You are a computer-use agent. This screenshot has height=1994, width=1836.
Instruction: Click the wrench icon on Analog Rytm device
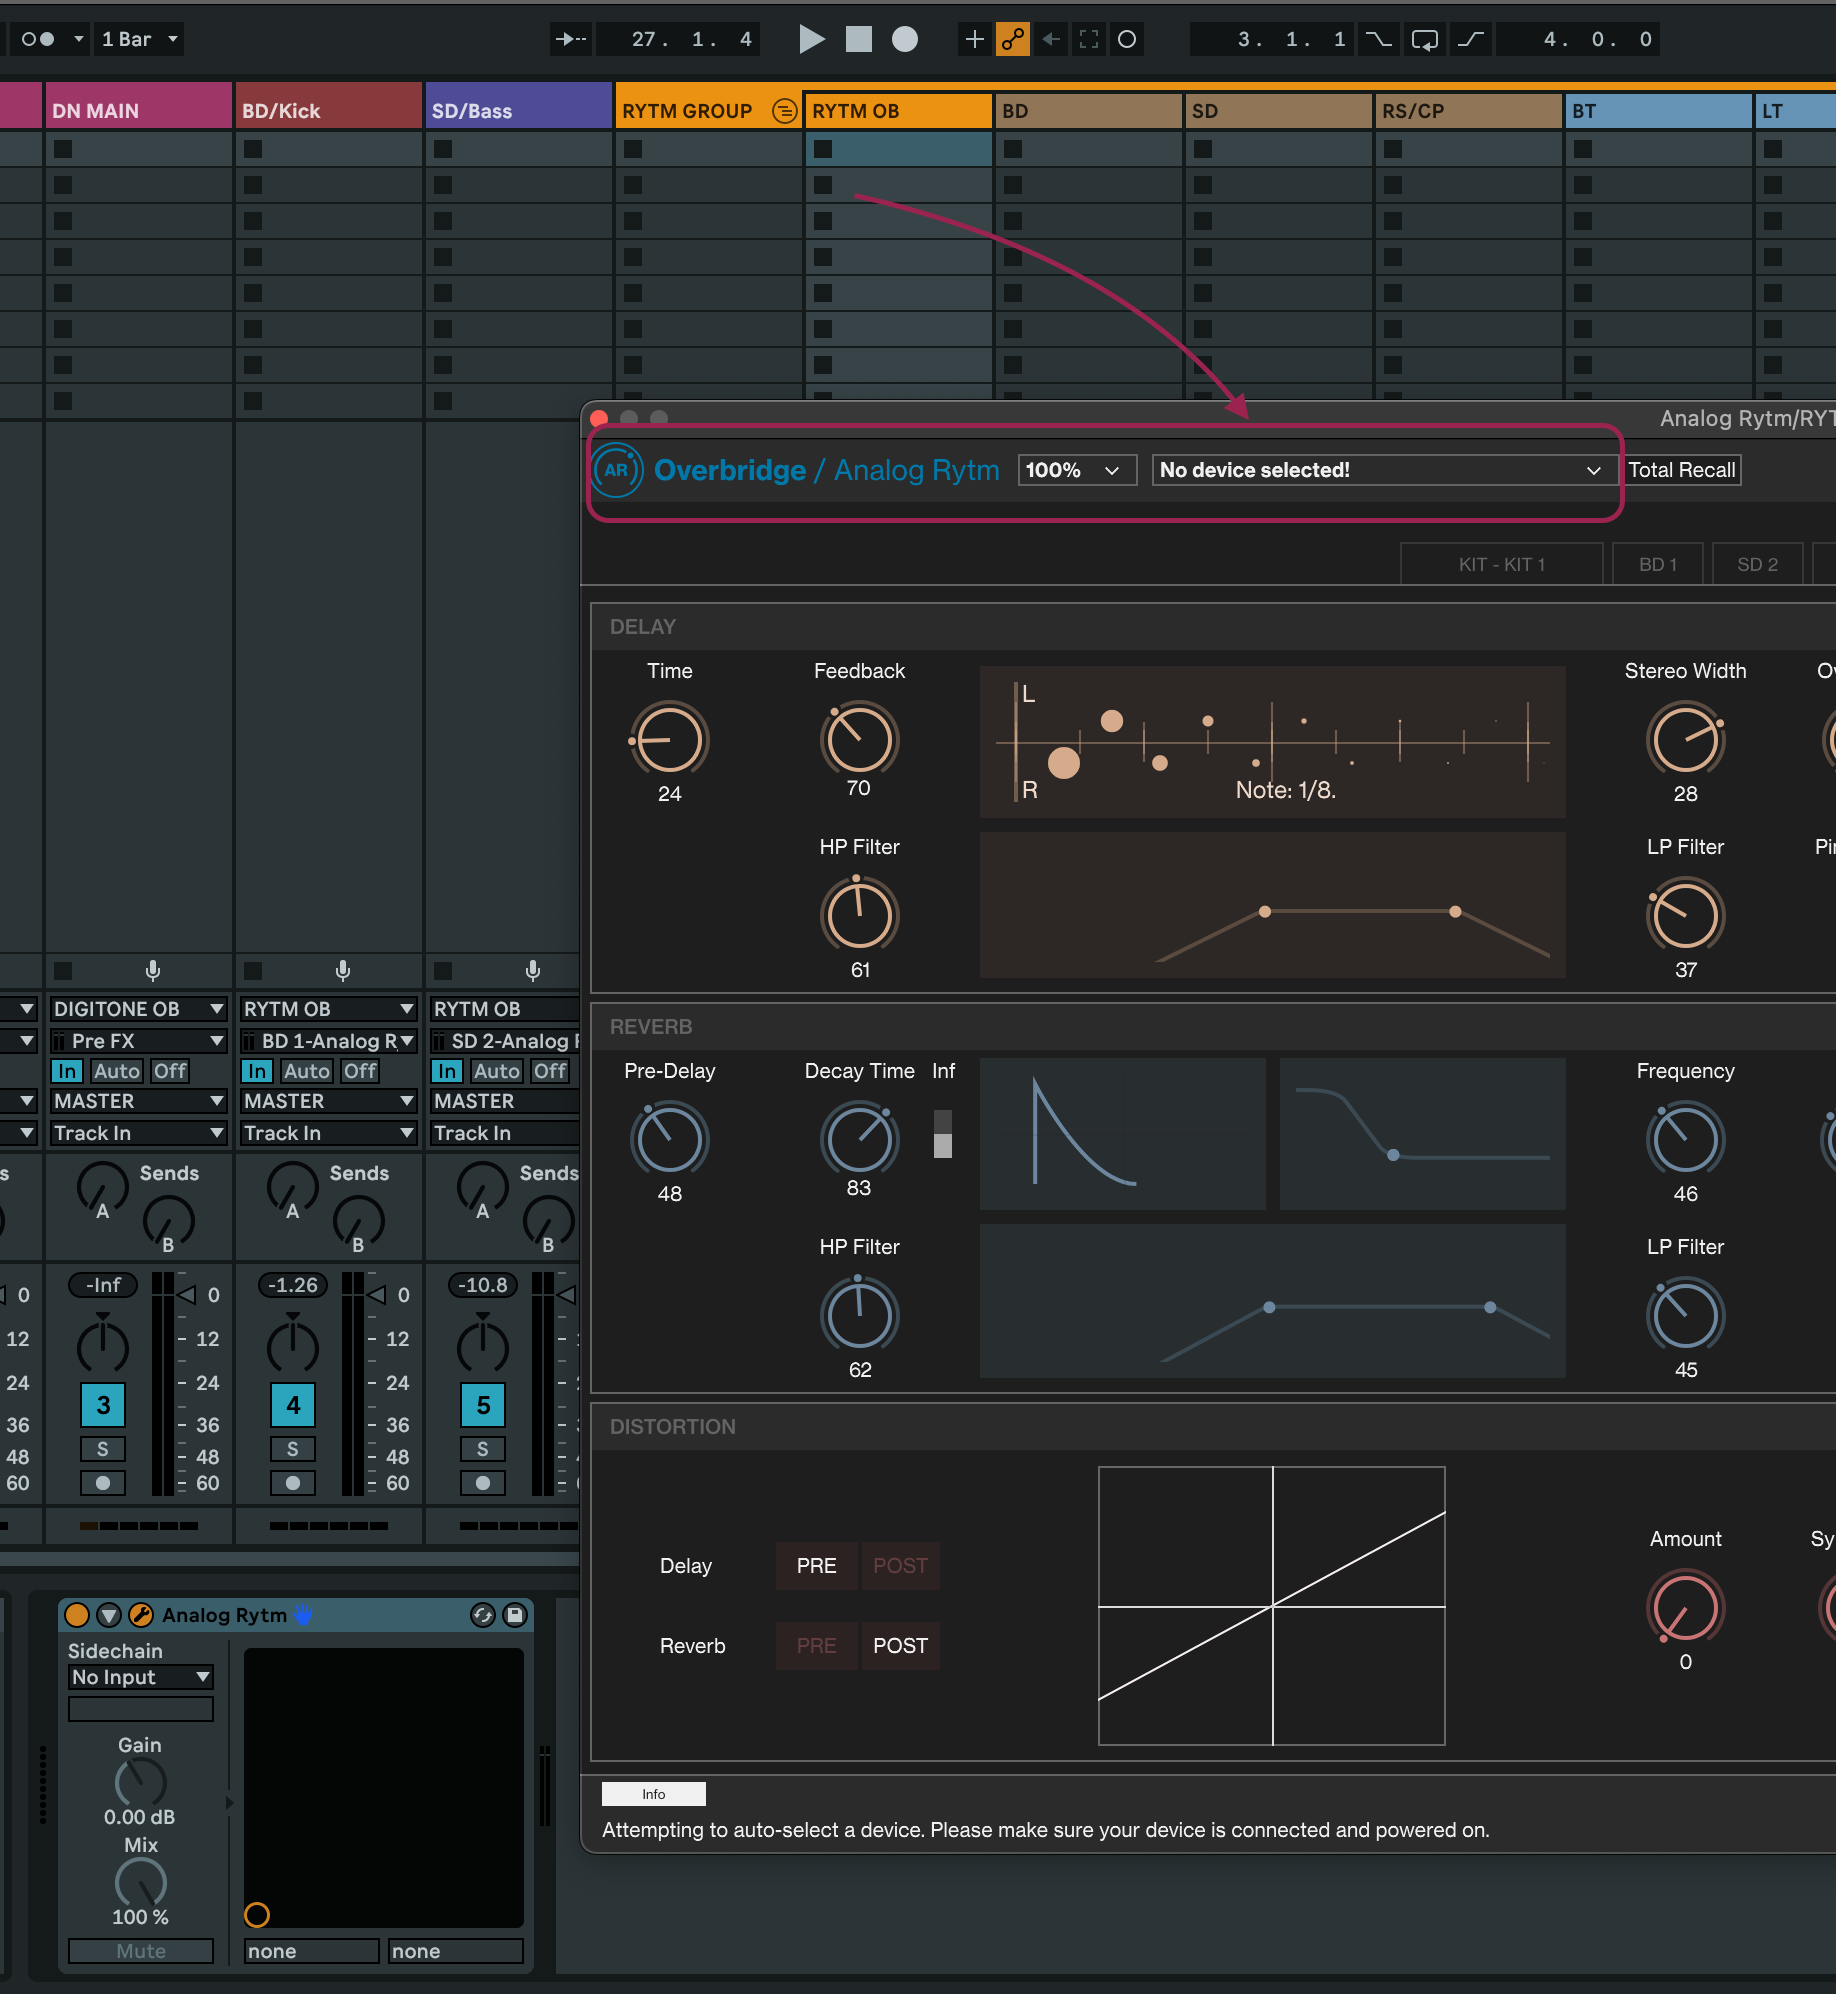point(141,1615)
